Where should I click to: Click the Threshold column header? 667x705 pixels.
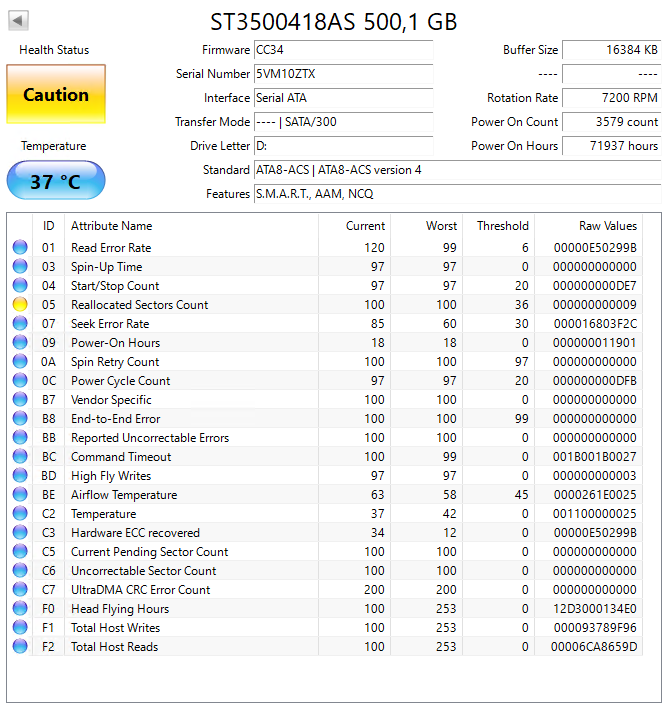point(498,226)
